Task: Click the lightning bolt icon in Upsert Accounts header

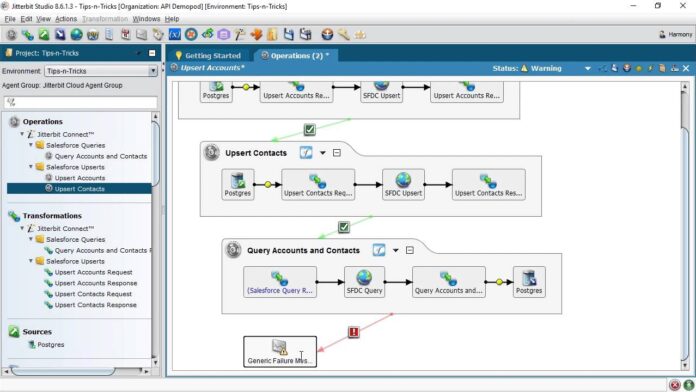Action: click(650, 68)
